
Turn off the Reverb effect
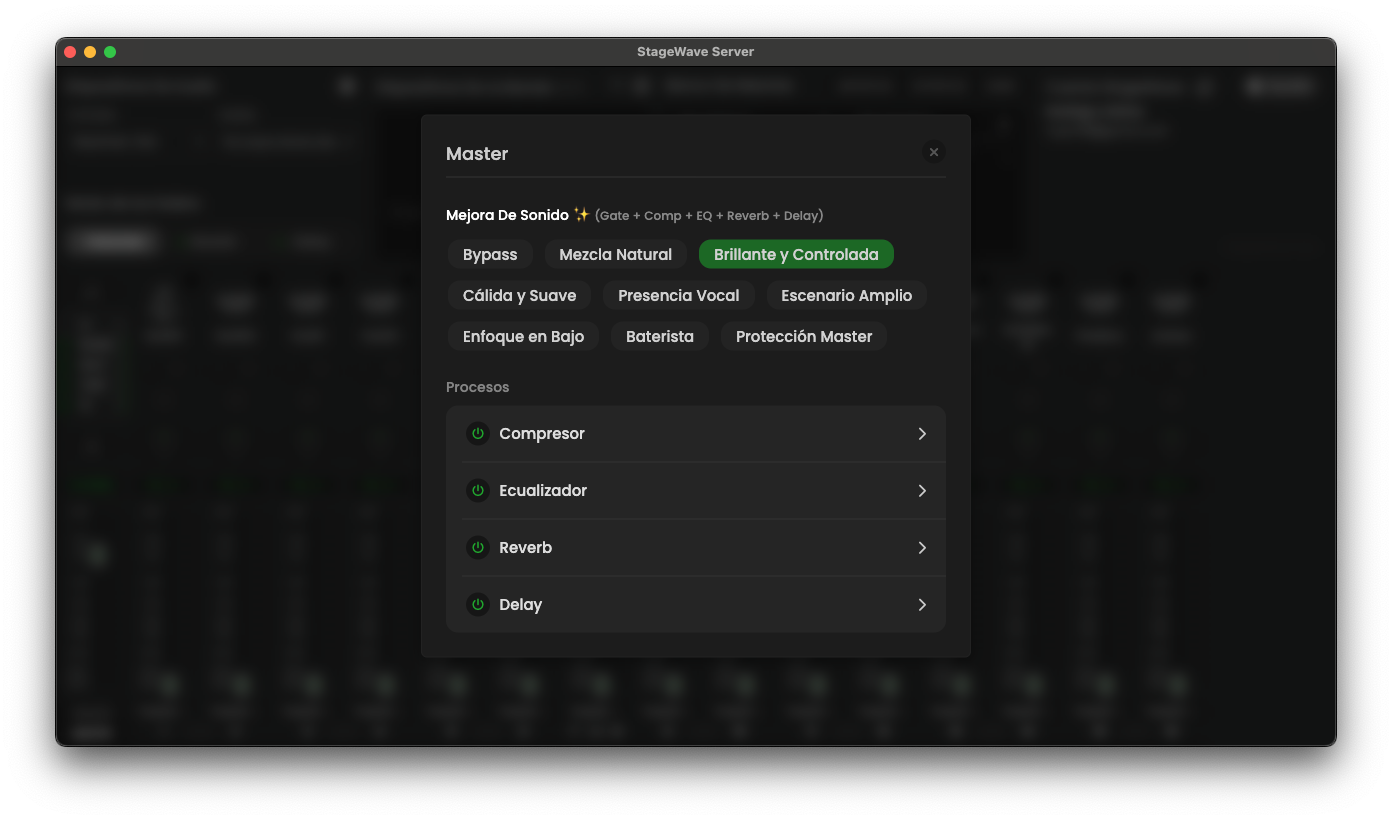tap(478, 547)
